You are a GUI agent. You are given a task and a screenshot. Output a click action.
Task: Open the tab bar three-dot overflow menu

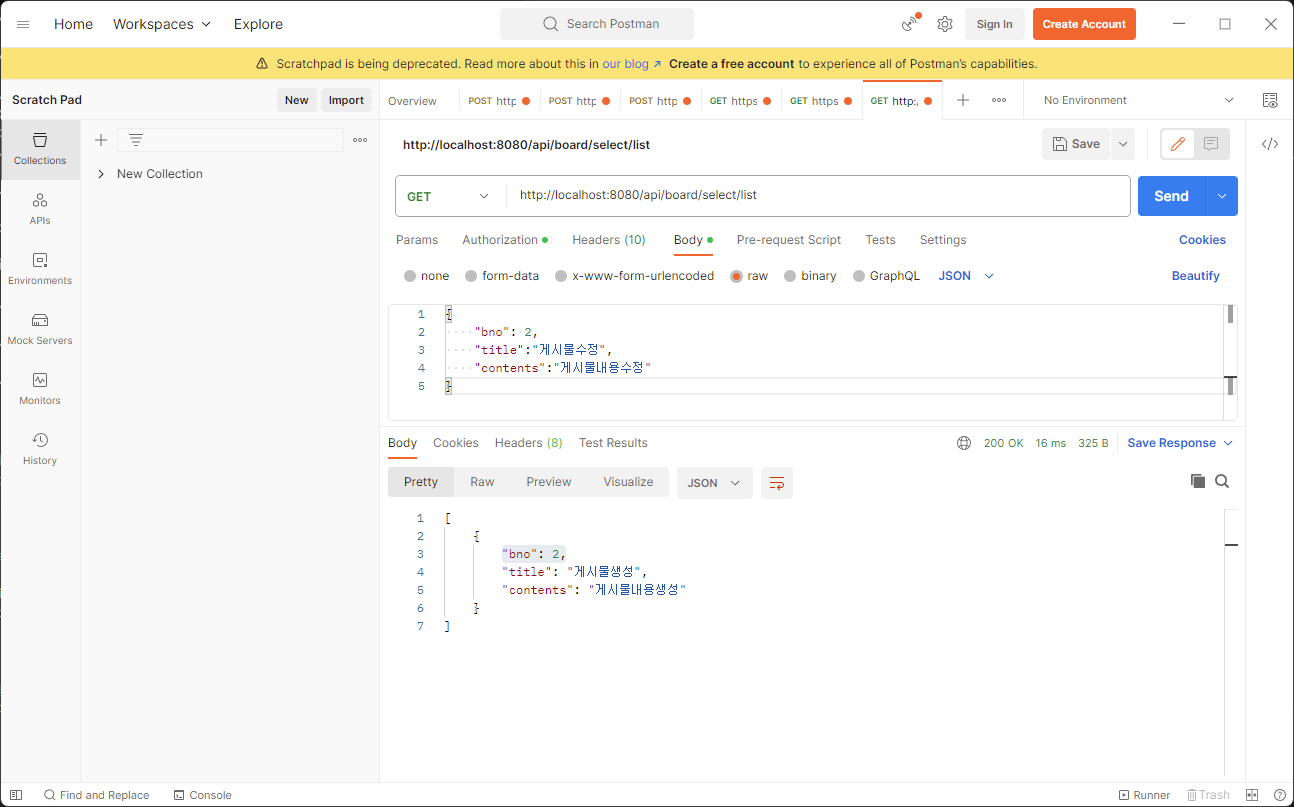[999, 100]
